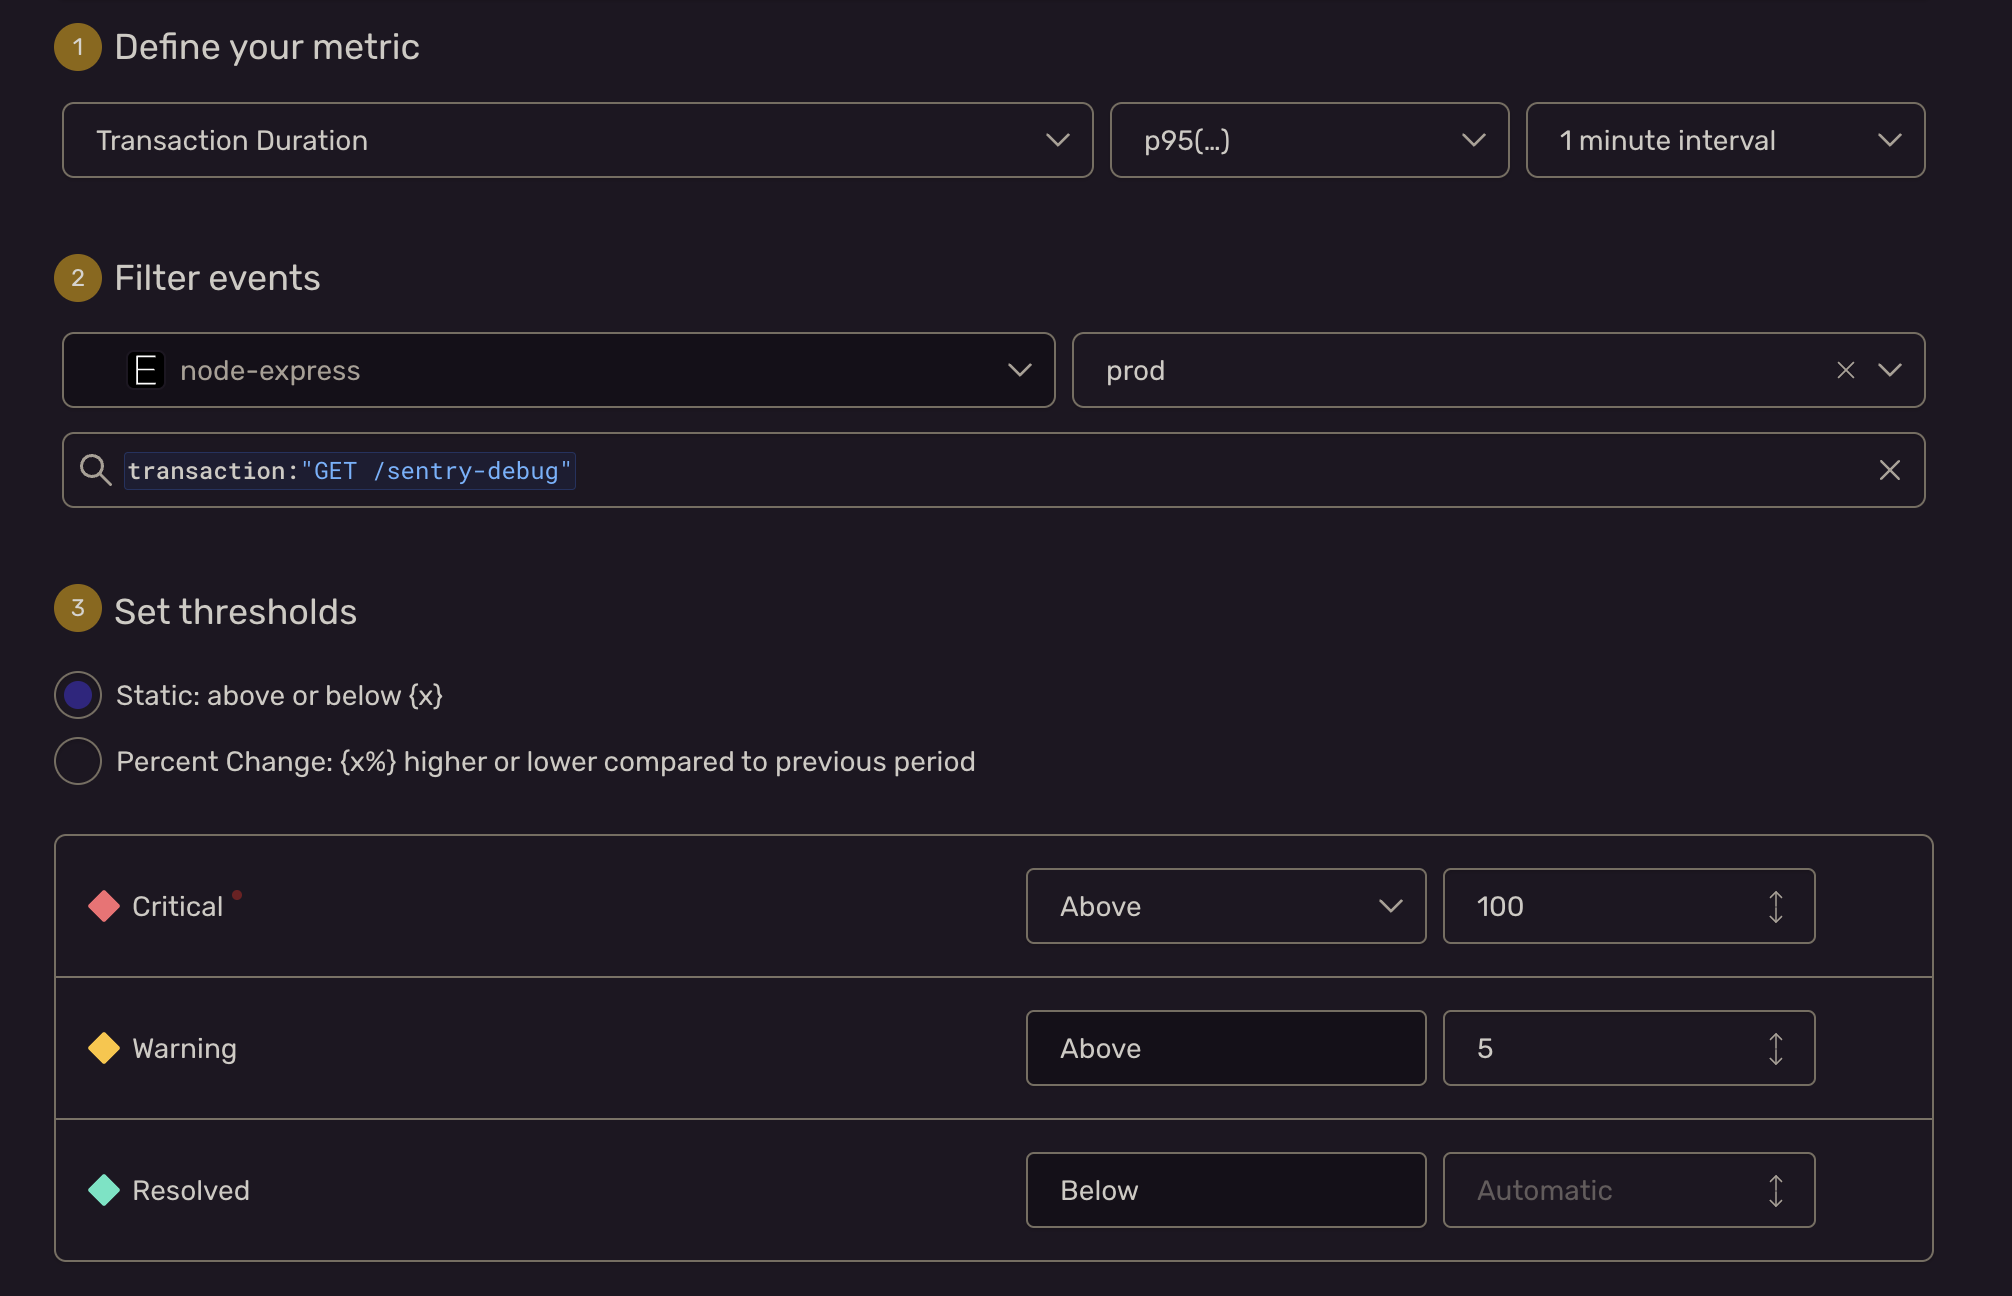Image resolution: width=2012 pixels, height=1296 pixels.
Task: Click the step 1 Define your metric badge
Action: pyautogui.click(x=77, y=47)
